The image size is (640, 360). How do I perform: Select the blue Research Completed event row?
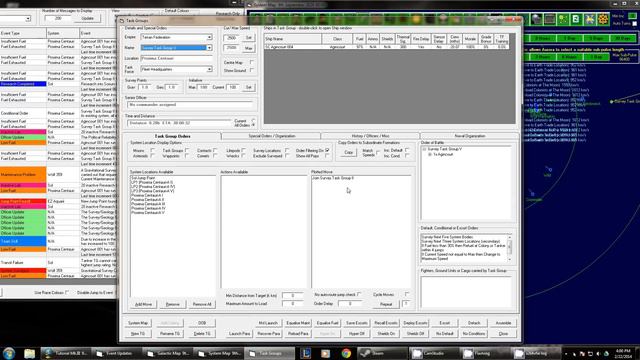[x=58, y=84]
